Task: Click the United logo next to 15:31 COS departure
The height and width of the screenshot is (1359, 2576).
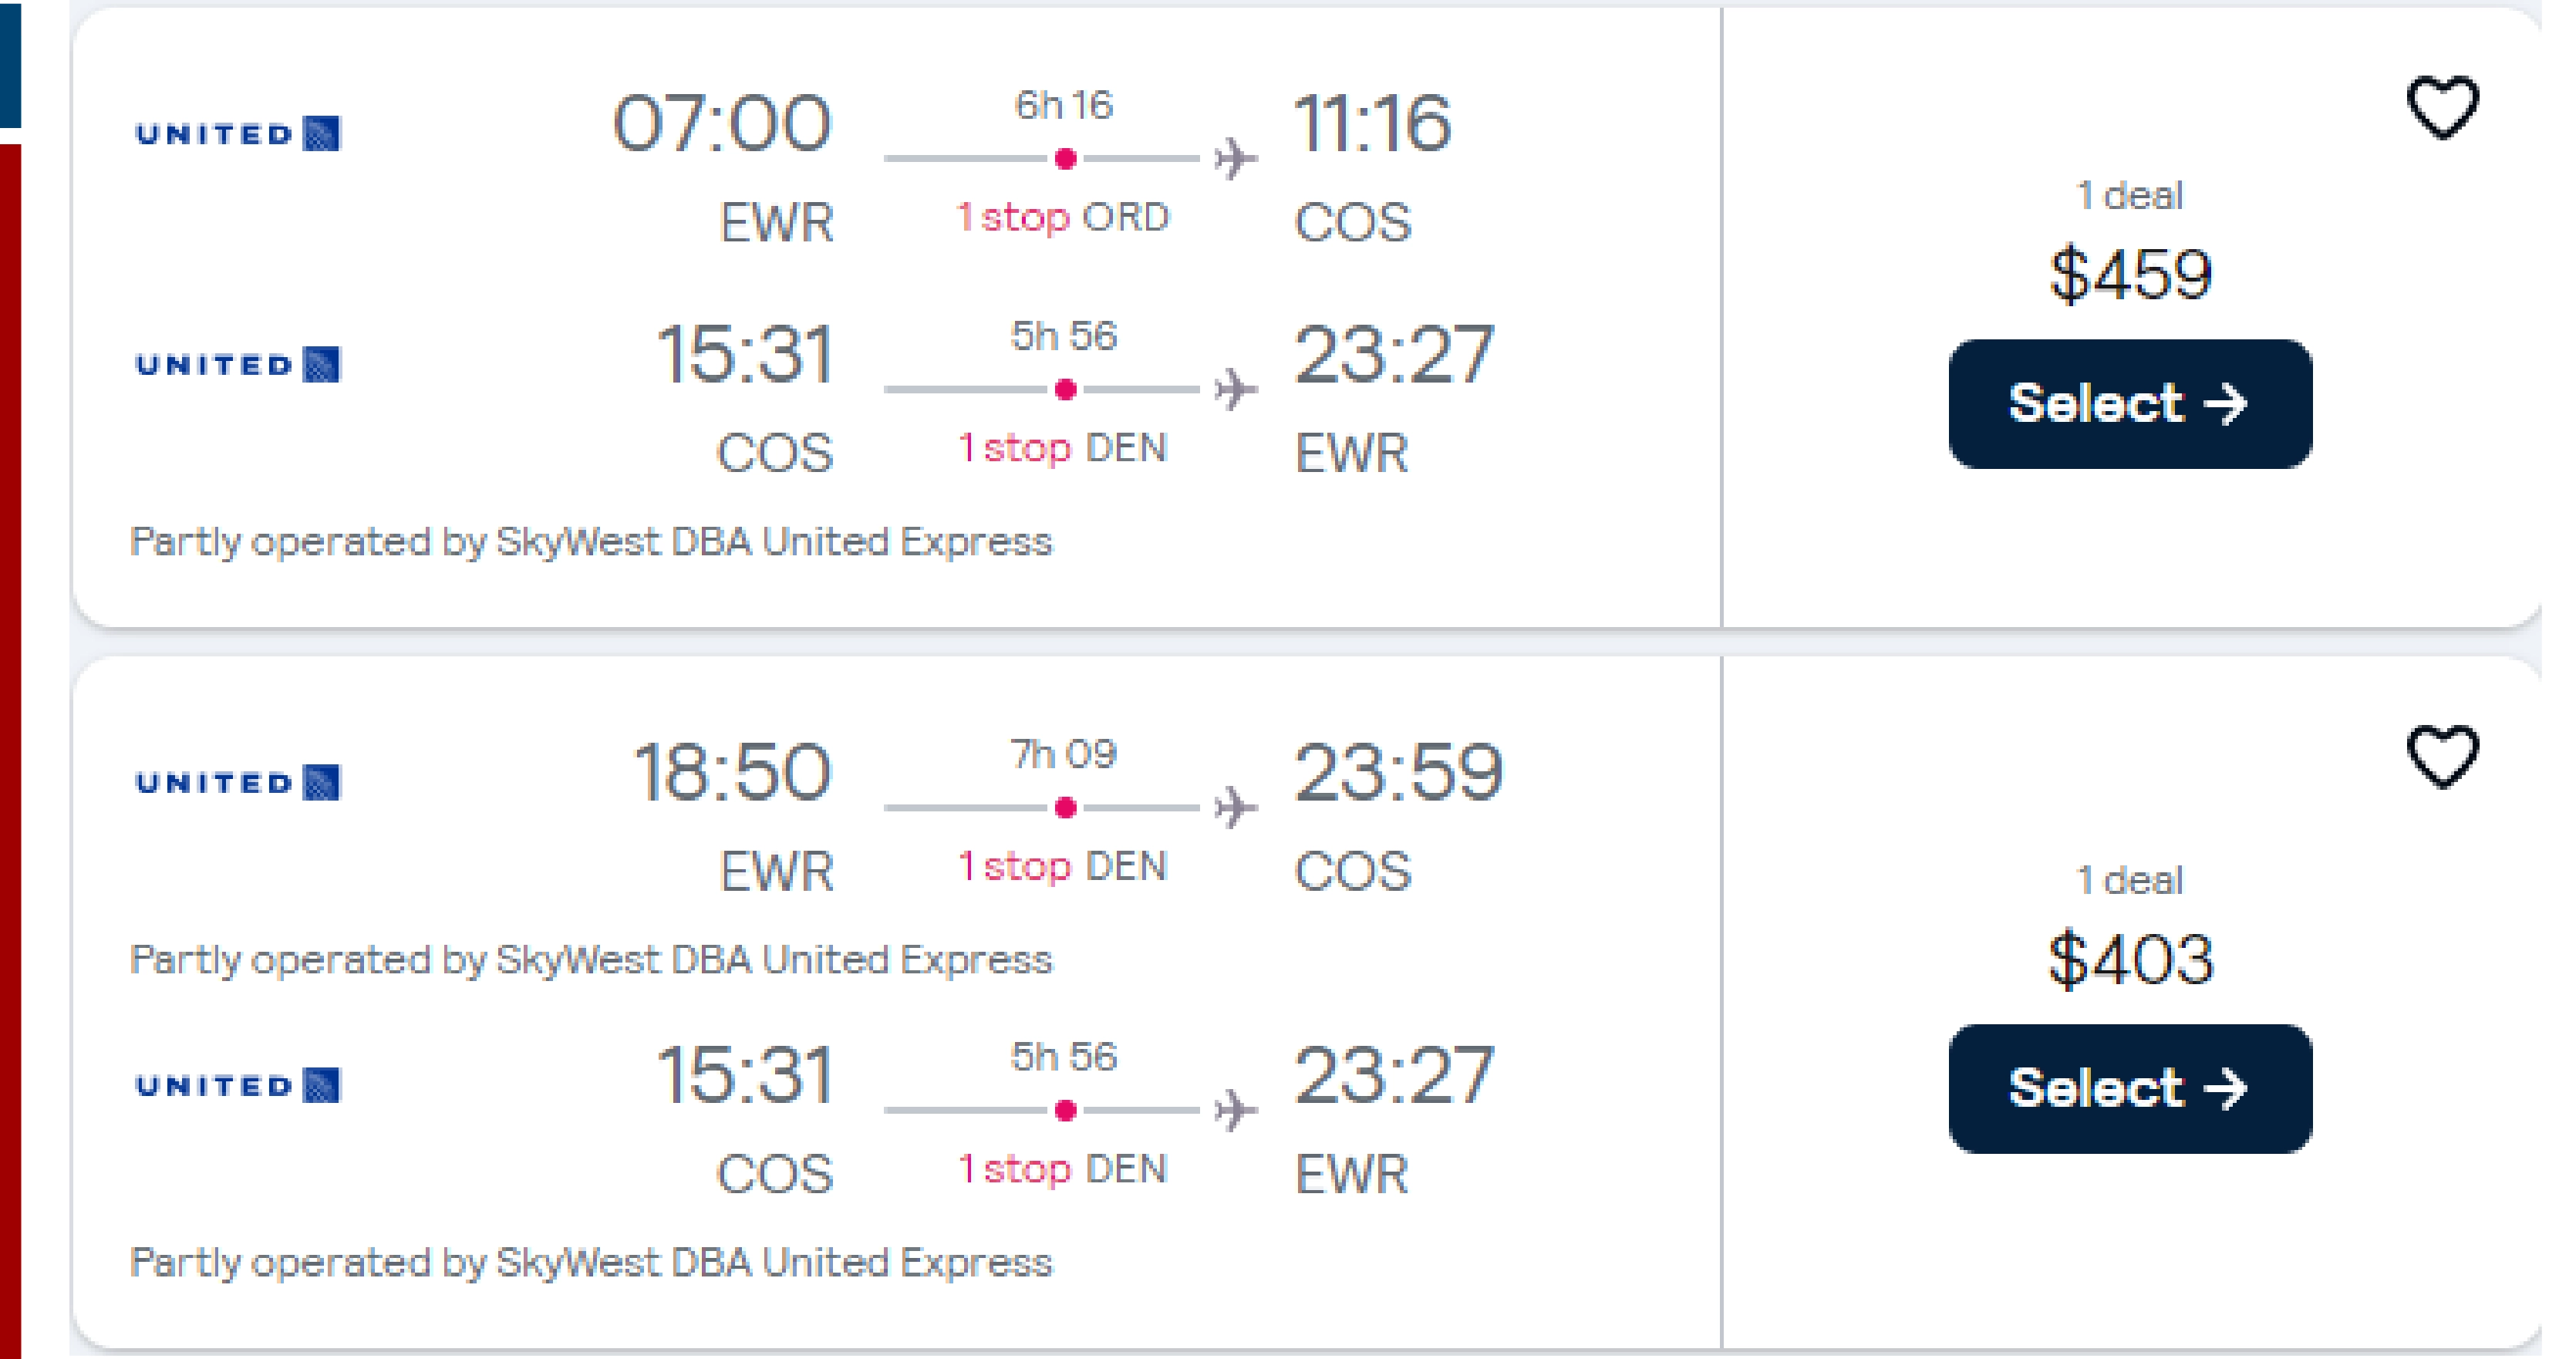Action: coord(237,366)
